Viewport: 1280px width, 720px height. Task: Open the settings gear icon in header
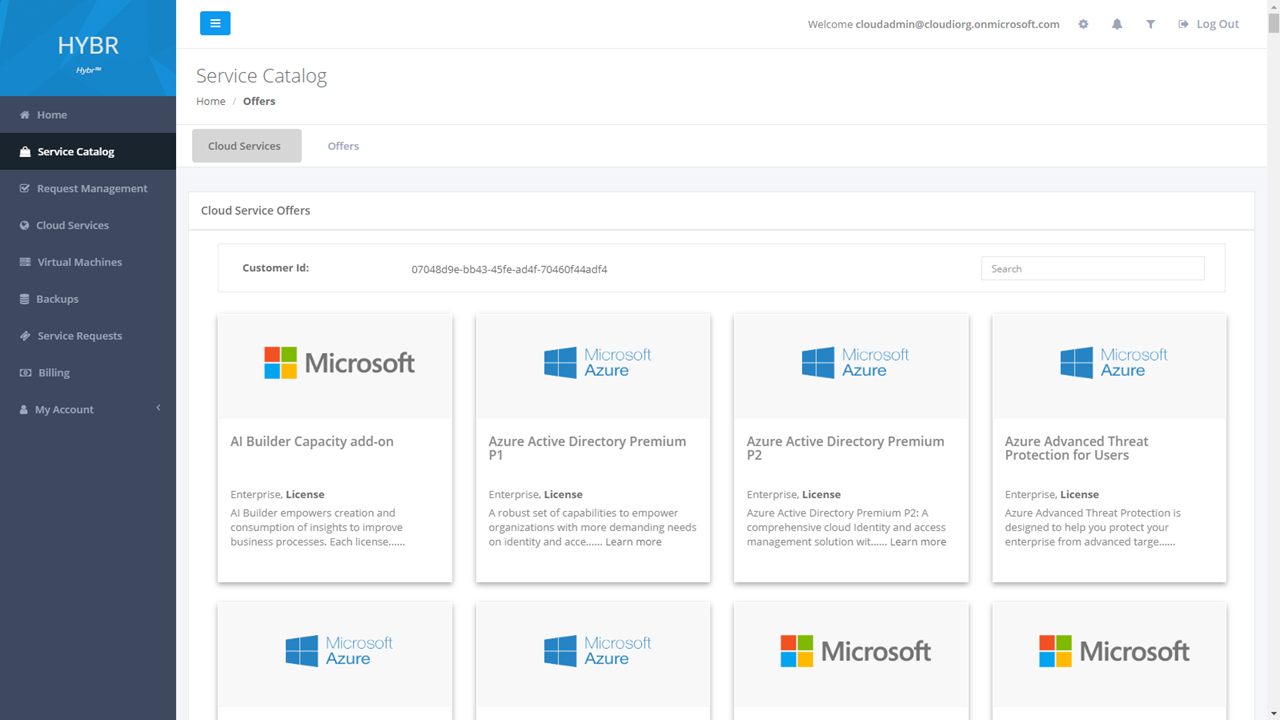1083,24
